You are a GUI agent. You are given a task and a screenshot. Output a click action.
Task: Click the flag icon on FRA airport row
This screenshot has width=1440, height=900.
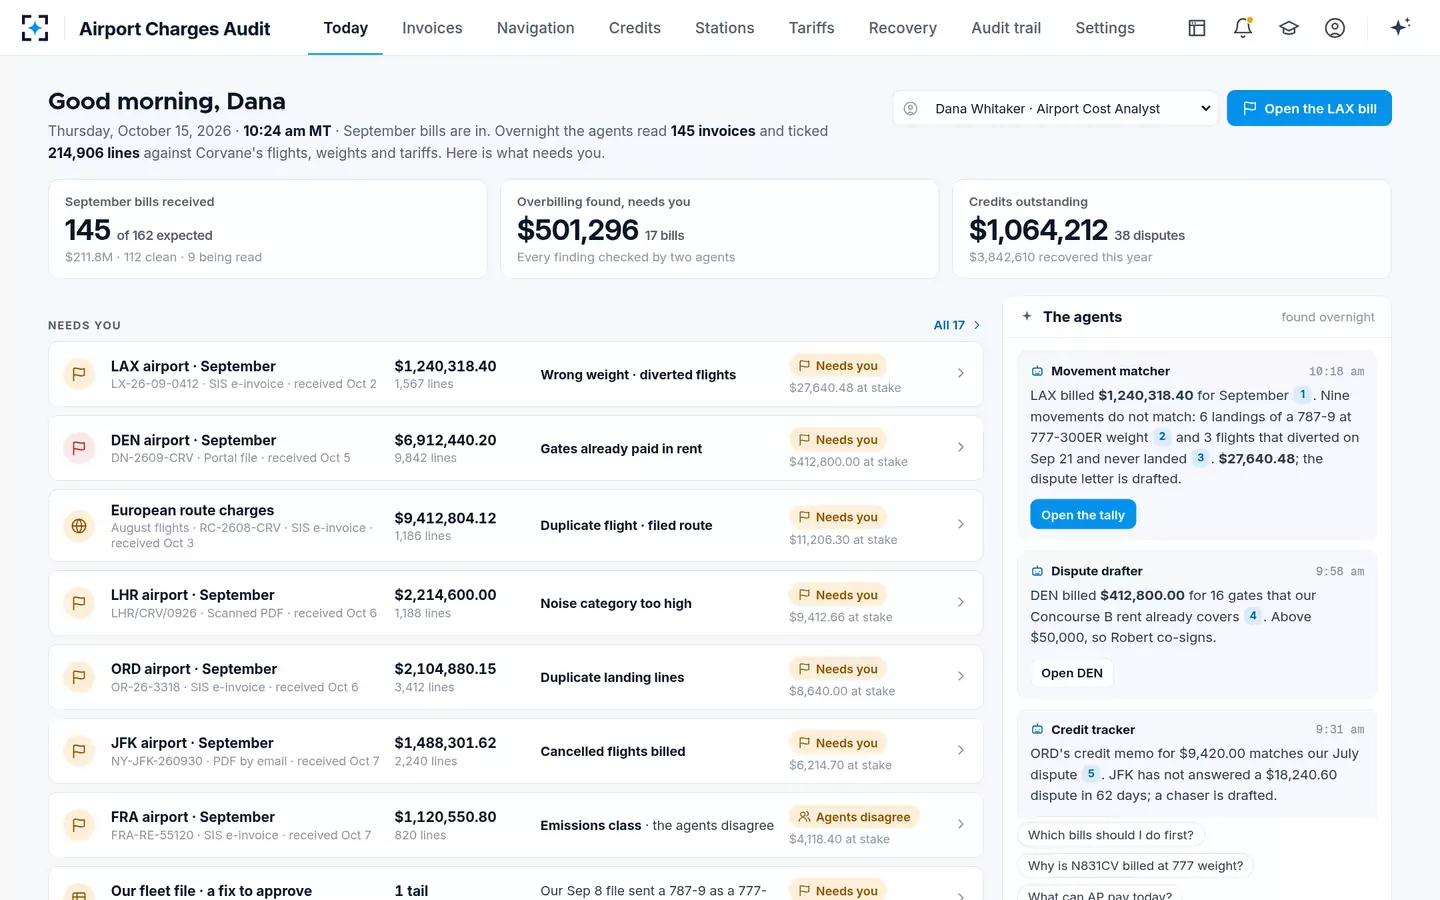point(79,825)
